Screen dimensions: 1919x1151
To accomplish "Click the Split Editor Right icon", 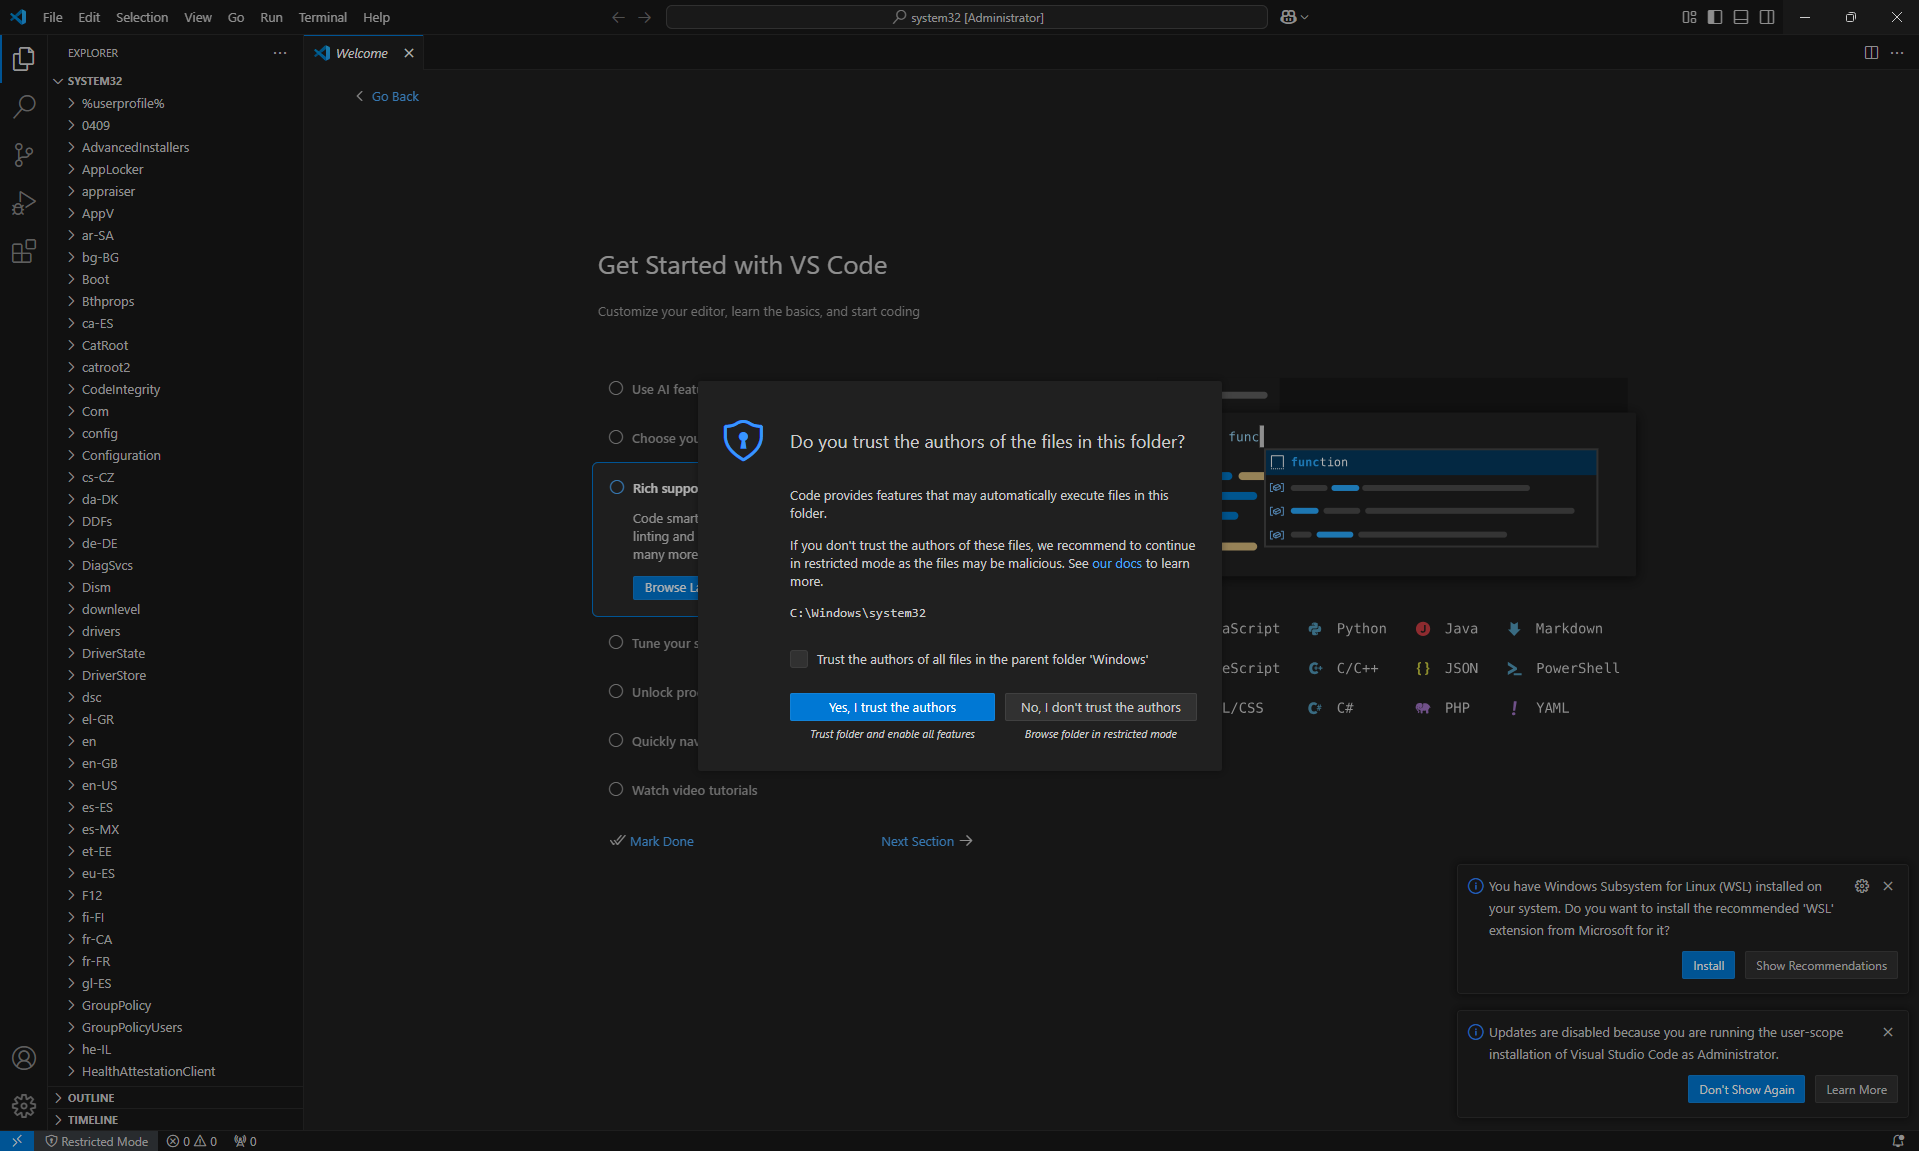I will [1871, 53].
